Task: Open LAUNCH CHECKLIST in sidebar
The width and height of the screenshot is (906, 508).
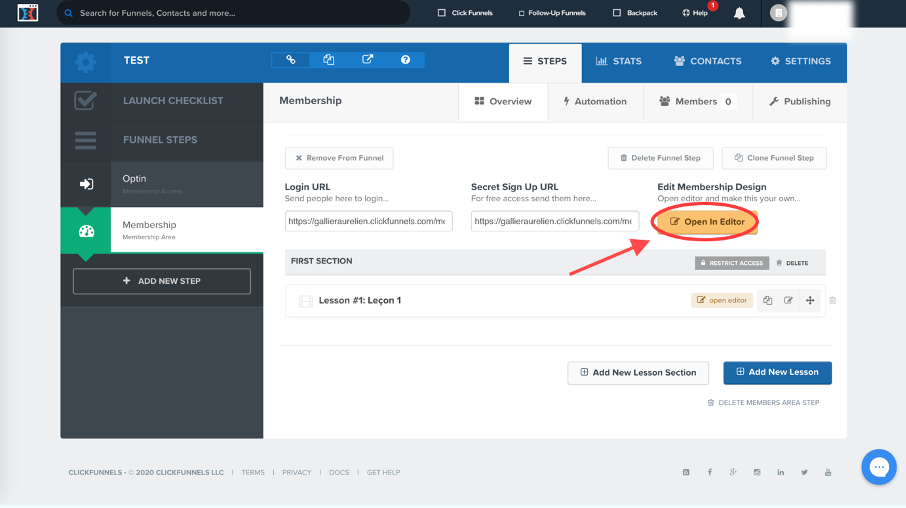Action: (x=162, y=101)
